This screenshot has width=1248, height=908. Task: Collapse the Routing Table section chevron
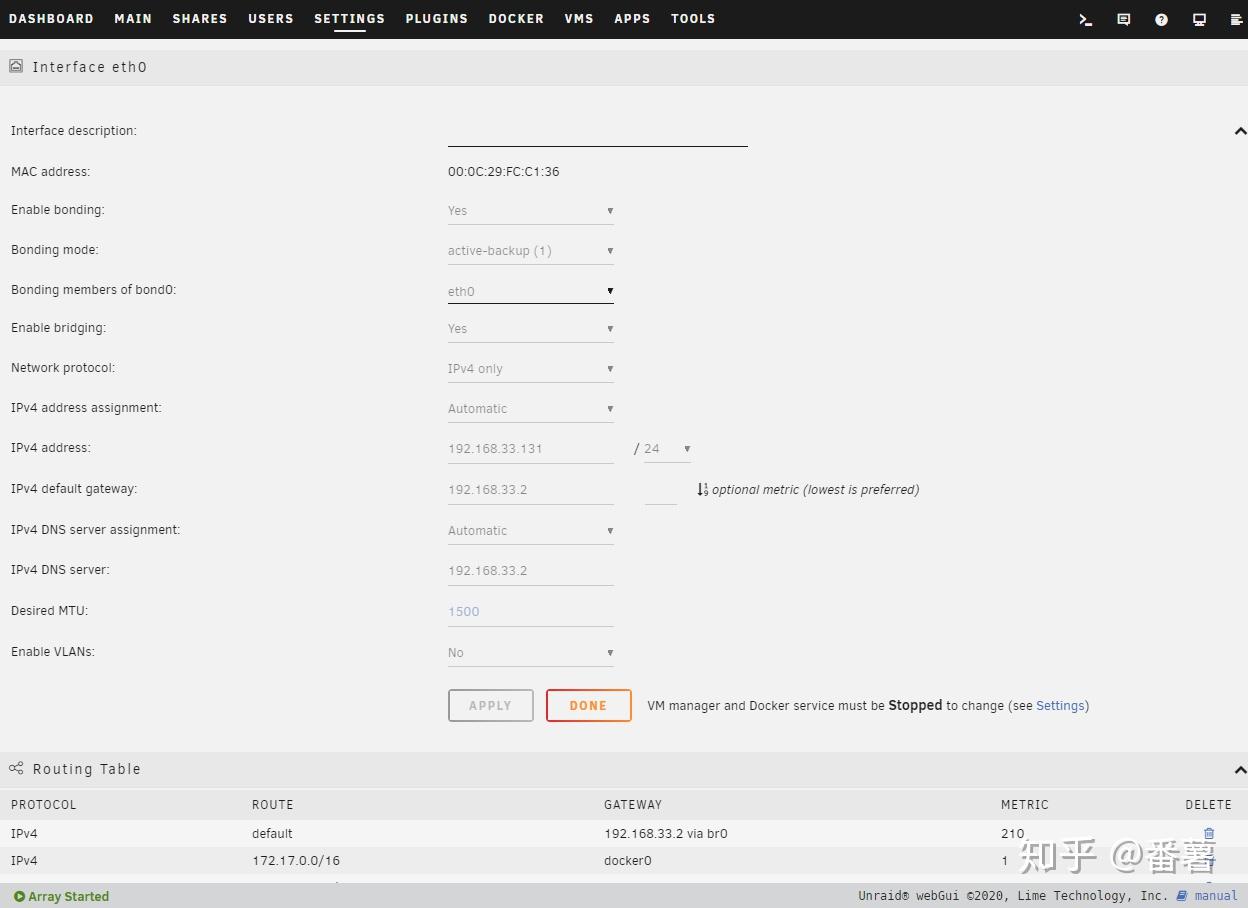pos(1240,770)
